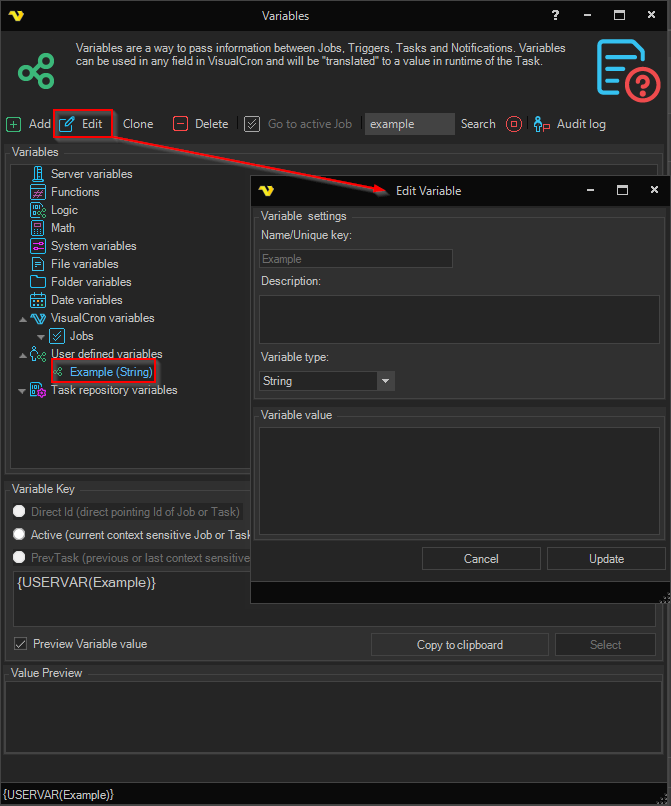Image resolution: width=671 pixels, height=806 pixels.
Task: Select the Server variables icon
Action: click(x=38, y=174)
